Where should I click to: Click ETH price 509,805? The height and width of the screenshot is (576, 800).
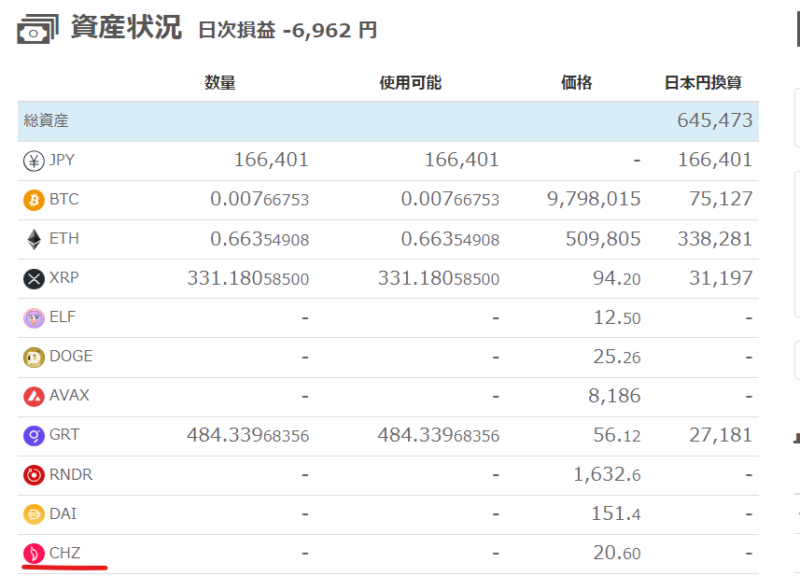603,239
